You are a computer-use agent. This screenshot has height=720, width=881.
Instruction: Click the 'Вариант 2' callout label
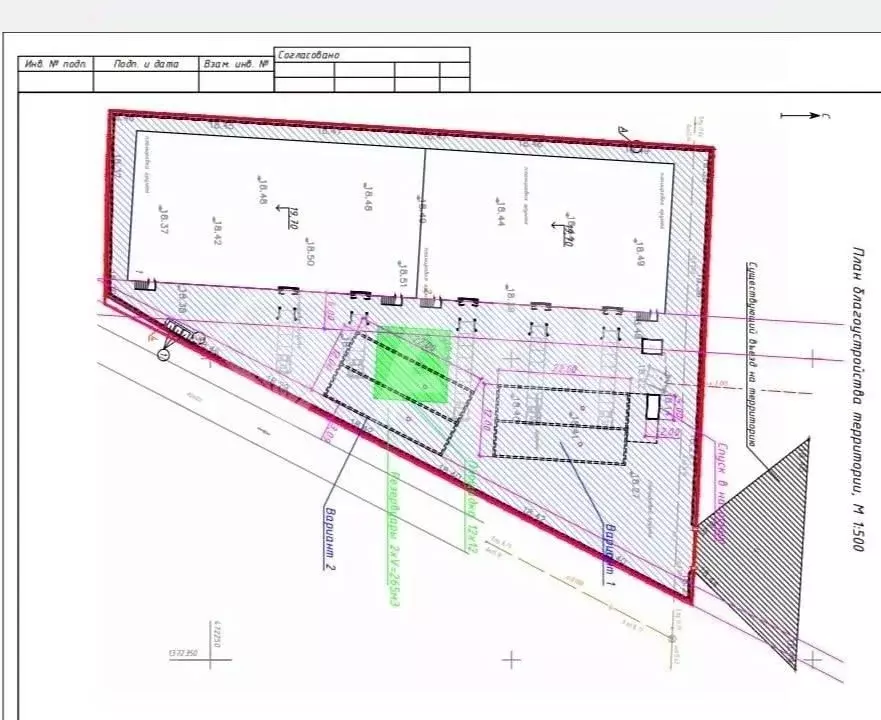330,539
